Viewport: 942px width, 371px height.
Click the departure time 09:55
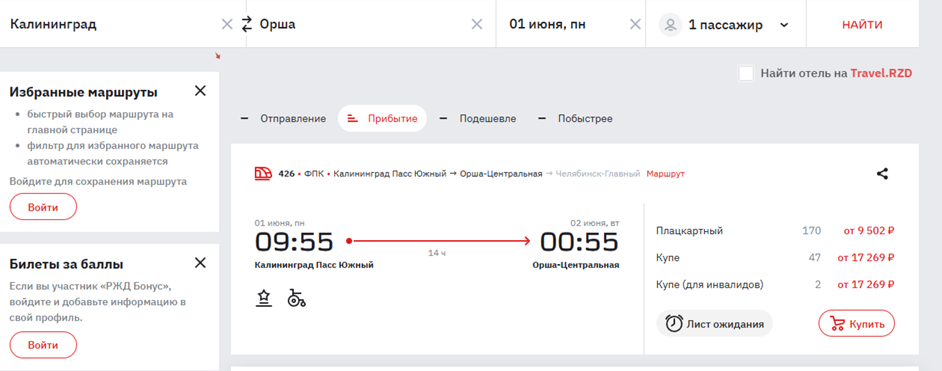tap(294, 242)
